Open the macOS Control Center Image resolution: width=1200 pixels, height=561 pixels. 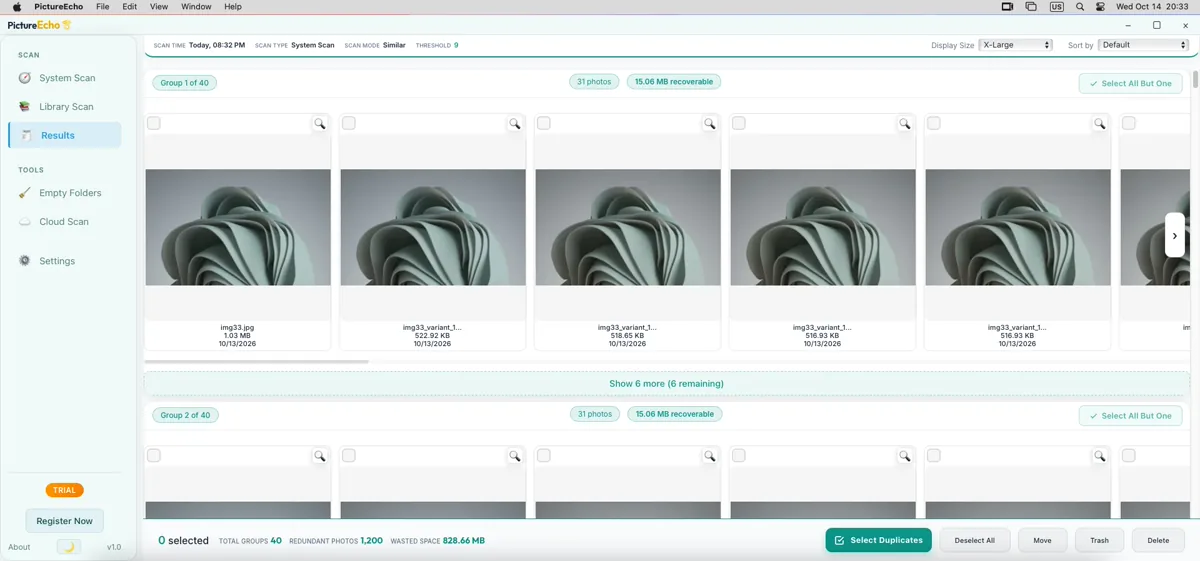pos(1101,7)
